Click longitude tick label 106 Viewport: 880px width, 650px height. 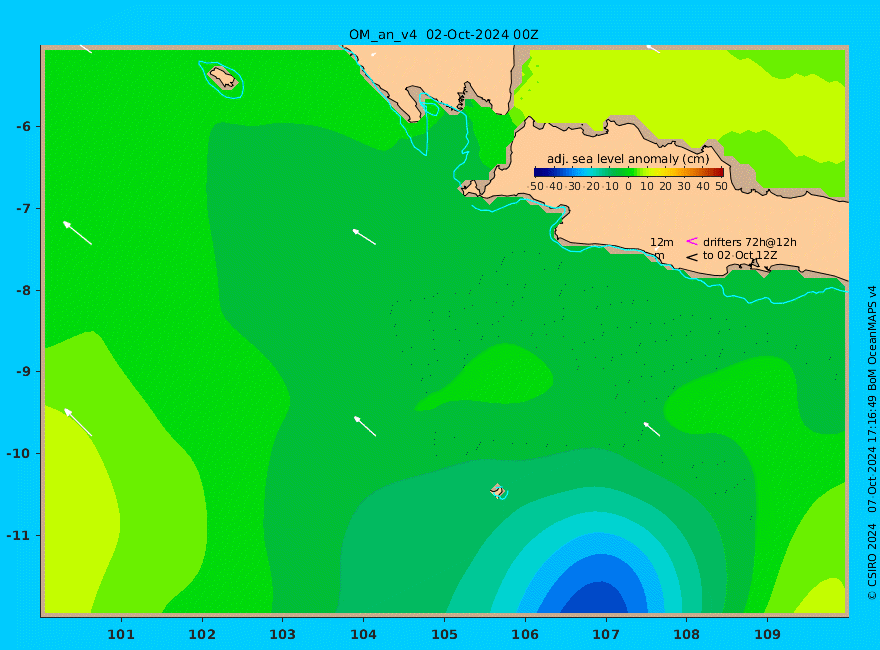525,635
